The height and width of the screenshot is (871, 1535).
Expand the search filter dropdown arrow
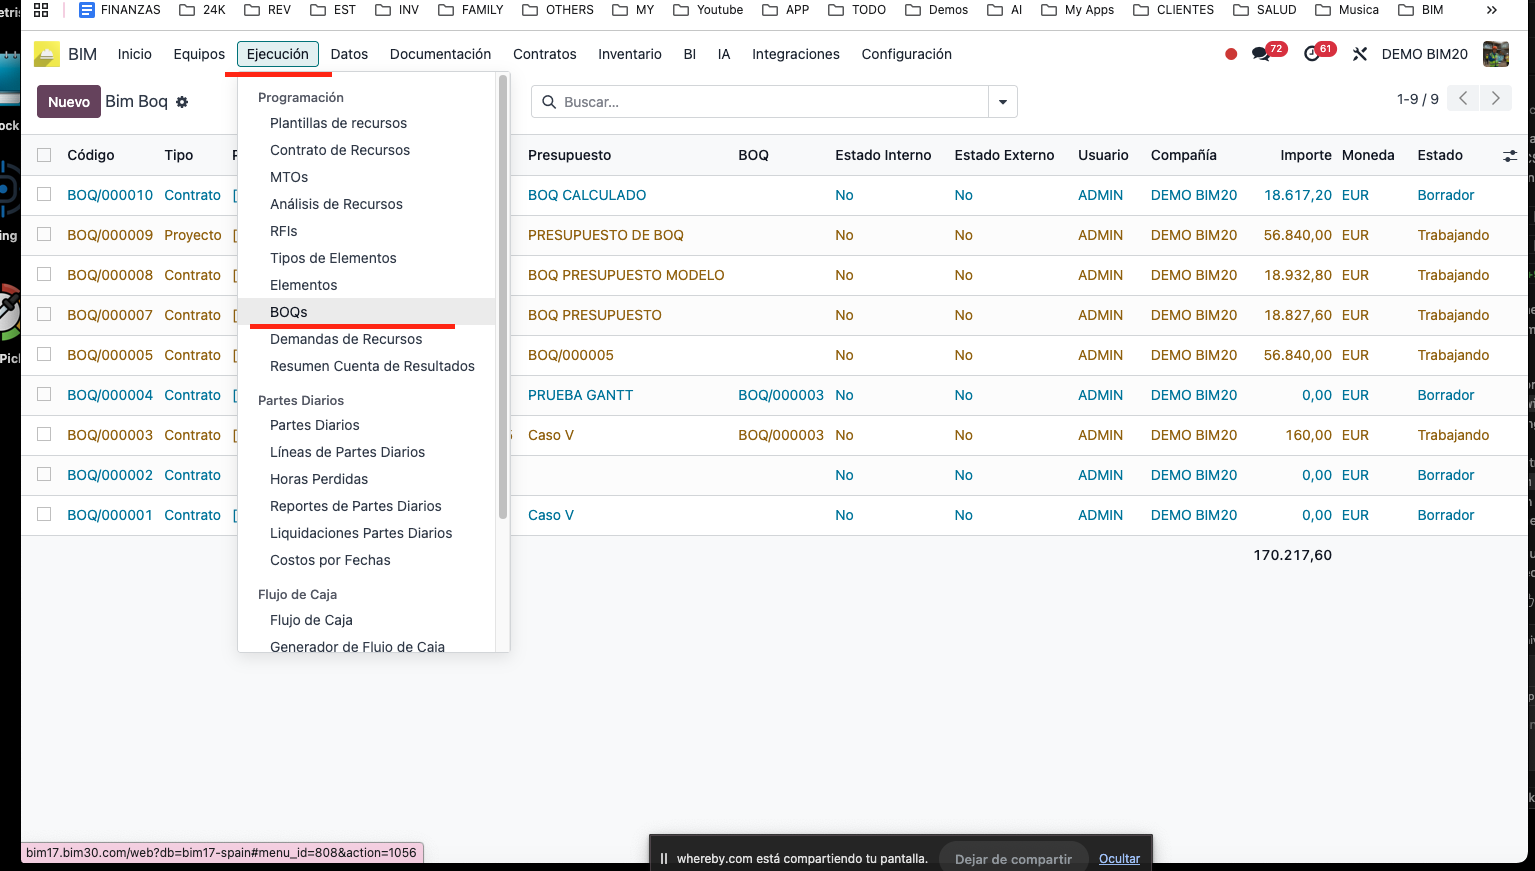point(1002,102)
